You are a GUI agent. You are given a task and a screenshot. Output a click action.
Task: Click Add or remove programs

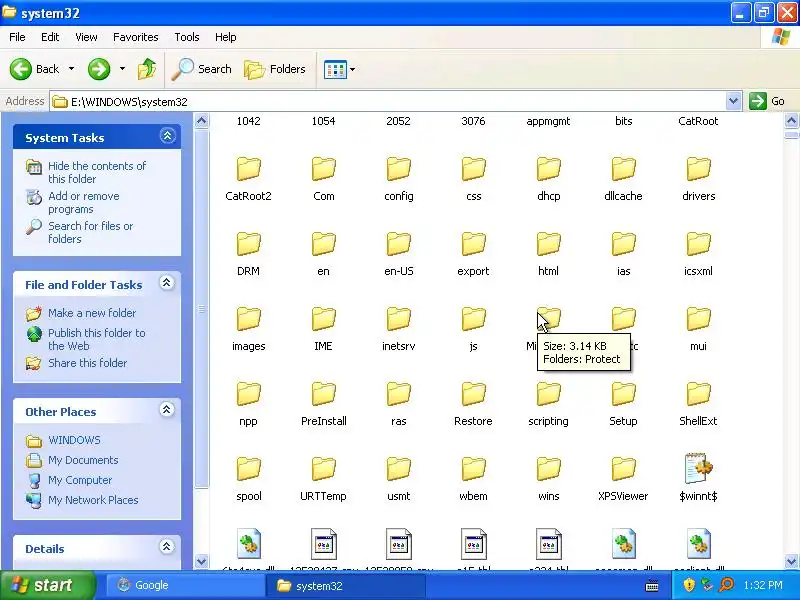point(84,203)
